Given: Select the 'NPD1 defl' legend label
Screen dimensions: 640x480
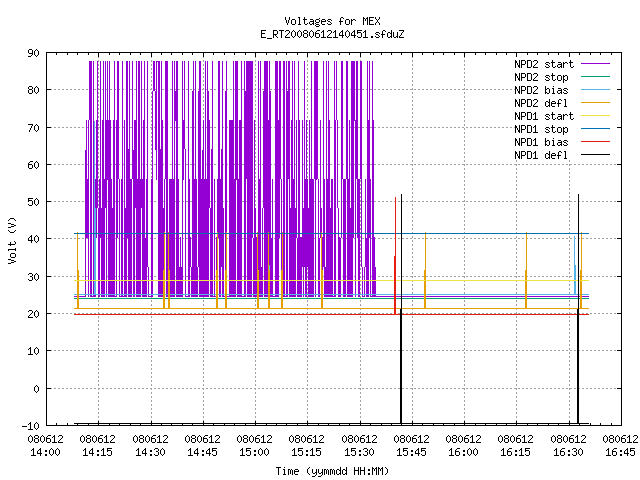Looking at the screenshot, I should [541, 156].
